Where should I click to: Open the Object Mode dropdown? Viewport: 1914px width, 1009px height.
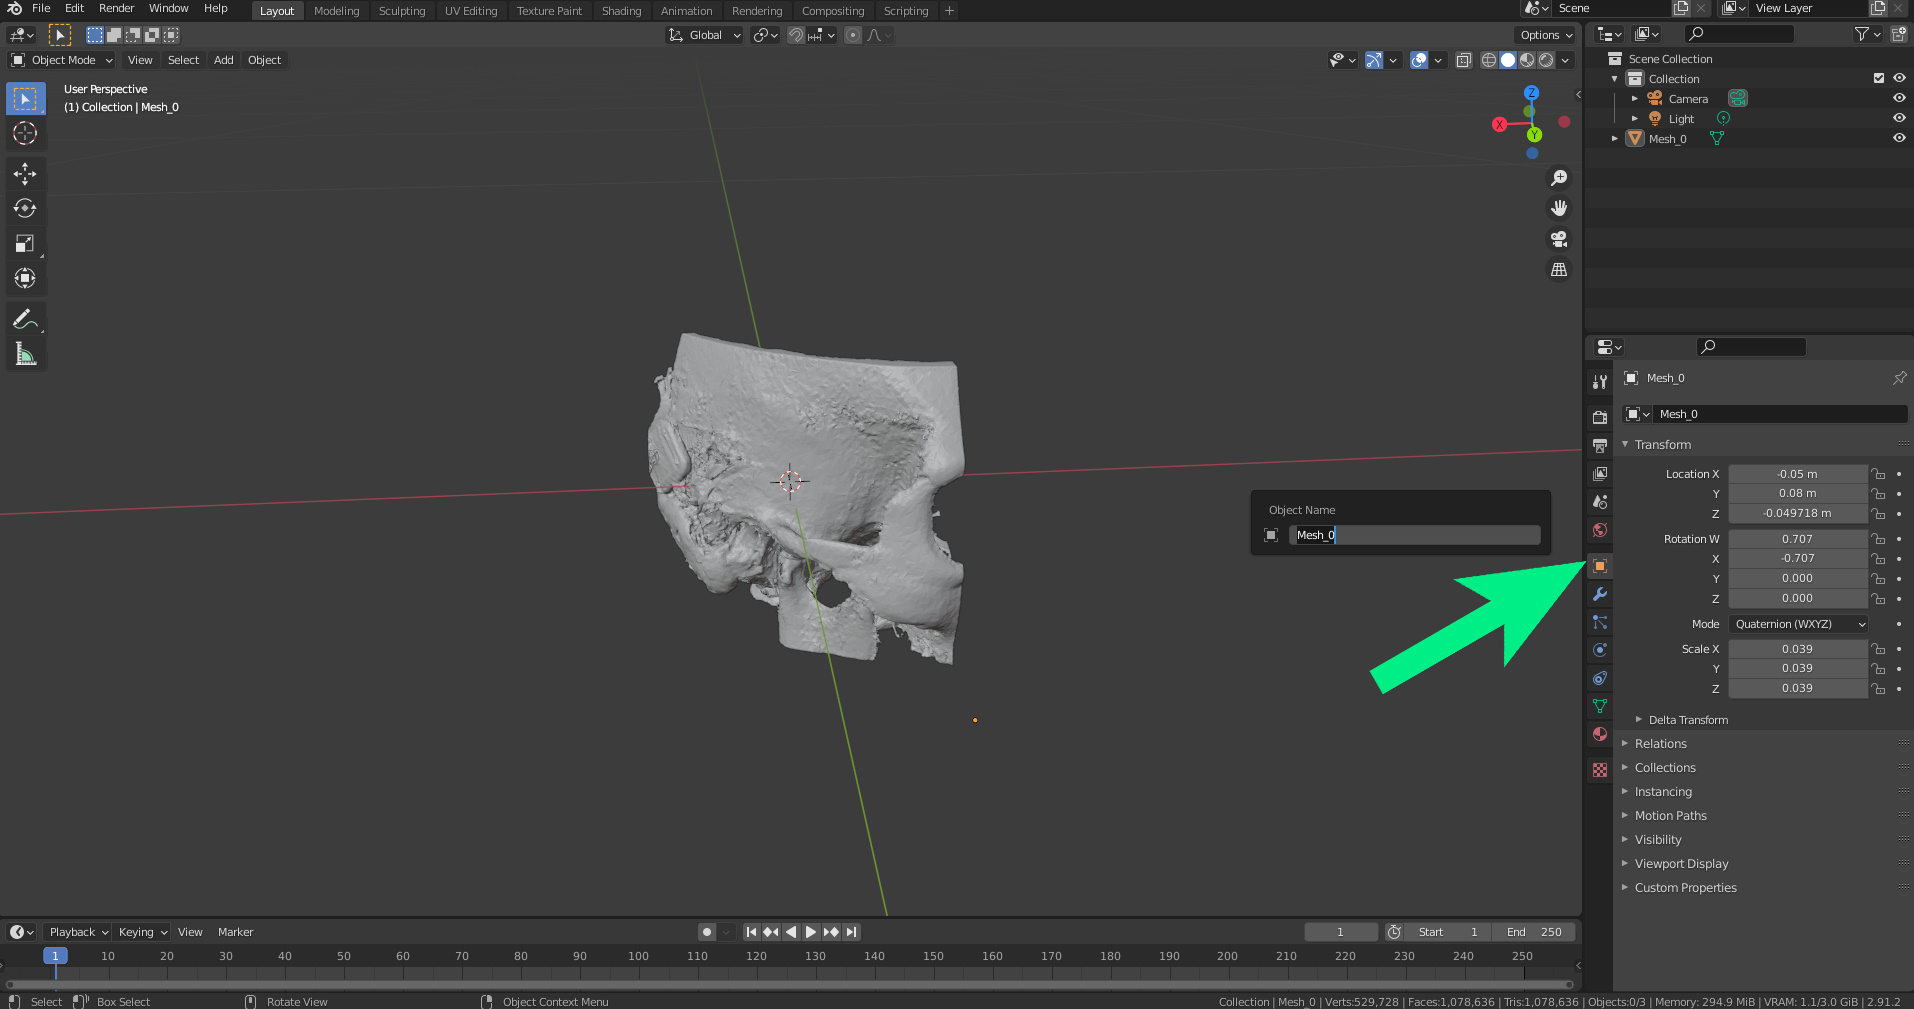point(62,60)
